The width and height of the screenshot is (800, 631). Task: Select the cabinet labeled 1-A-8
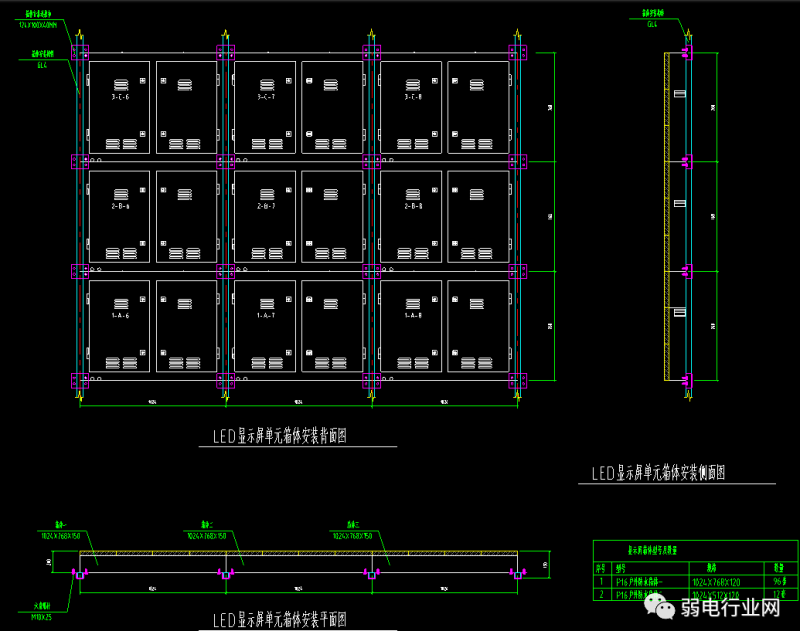click(x=411, y=325)
